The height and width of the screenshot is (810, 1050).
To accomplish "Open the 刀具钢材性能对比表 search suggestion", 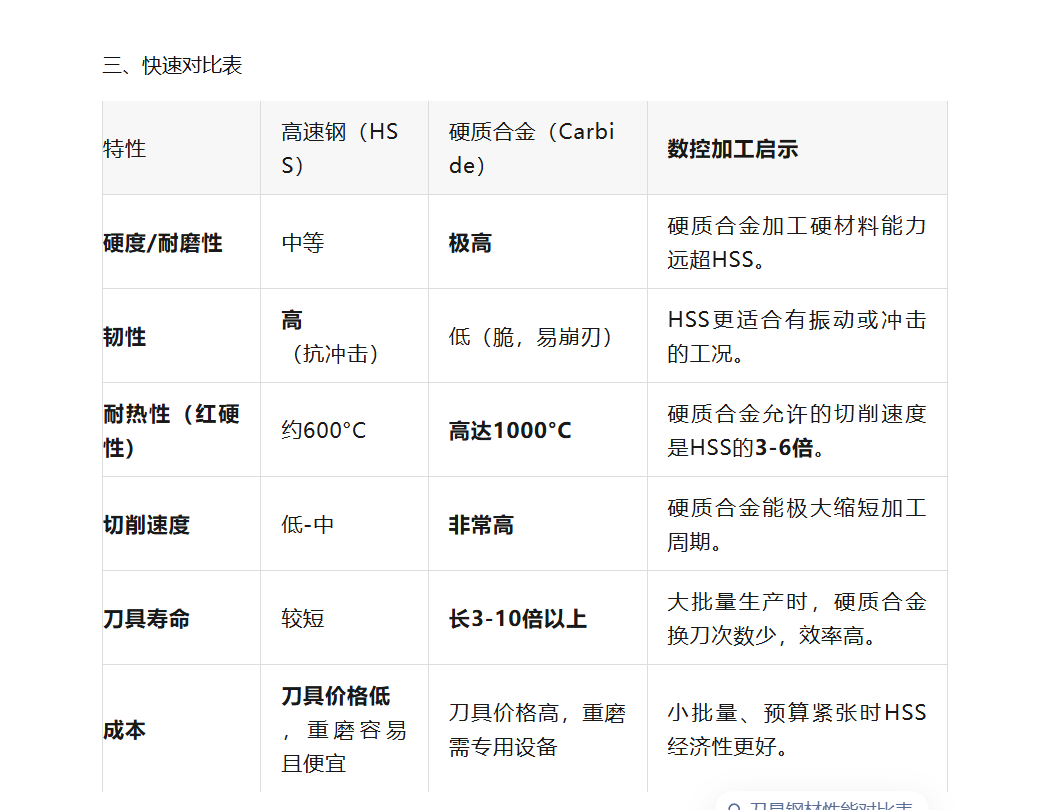I will pos(830,805).
